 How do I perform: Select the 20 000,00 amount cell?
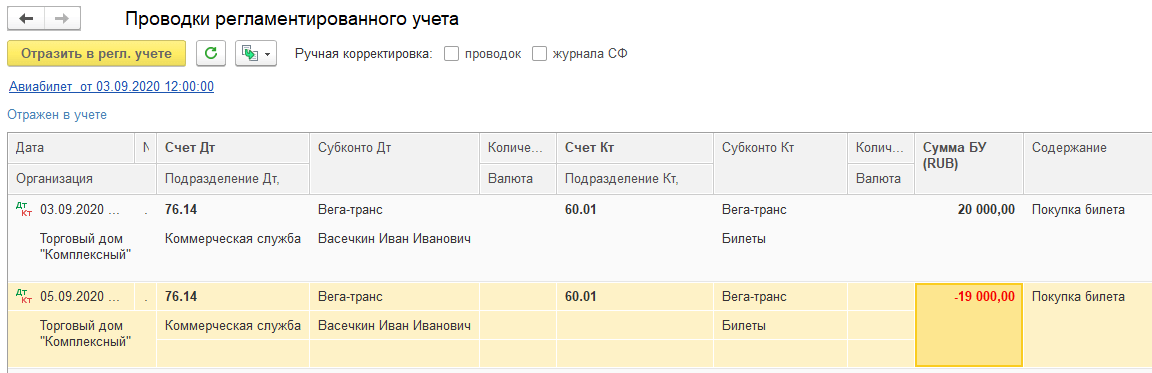coord(968,210)
